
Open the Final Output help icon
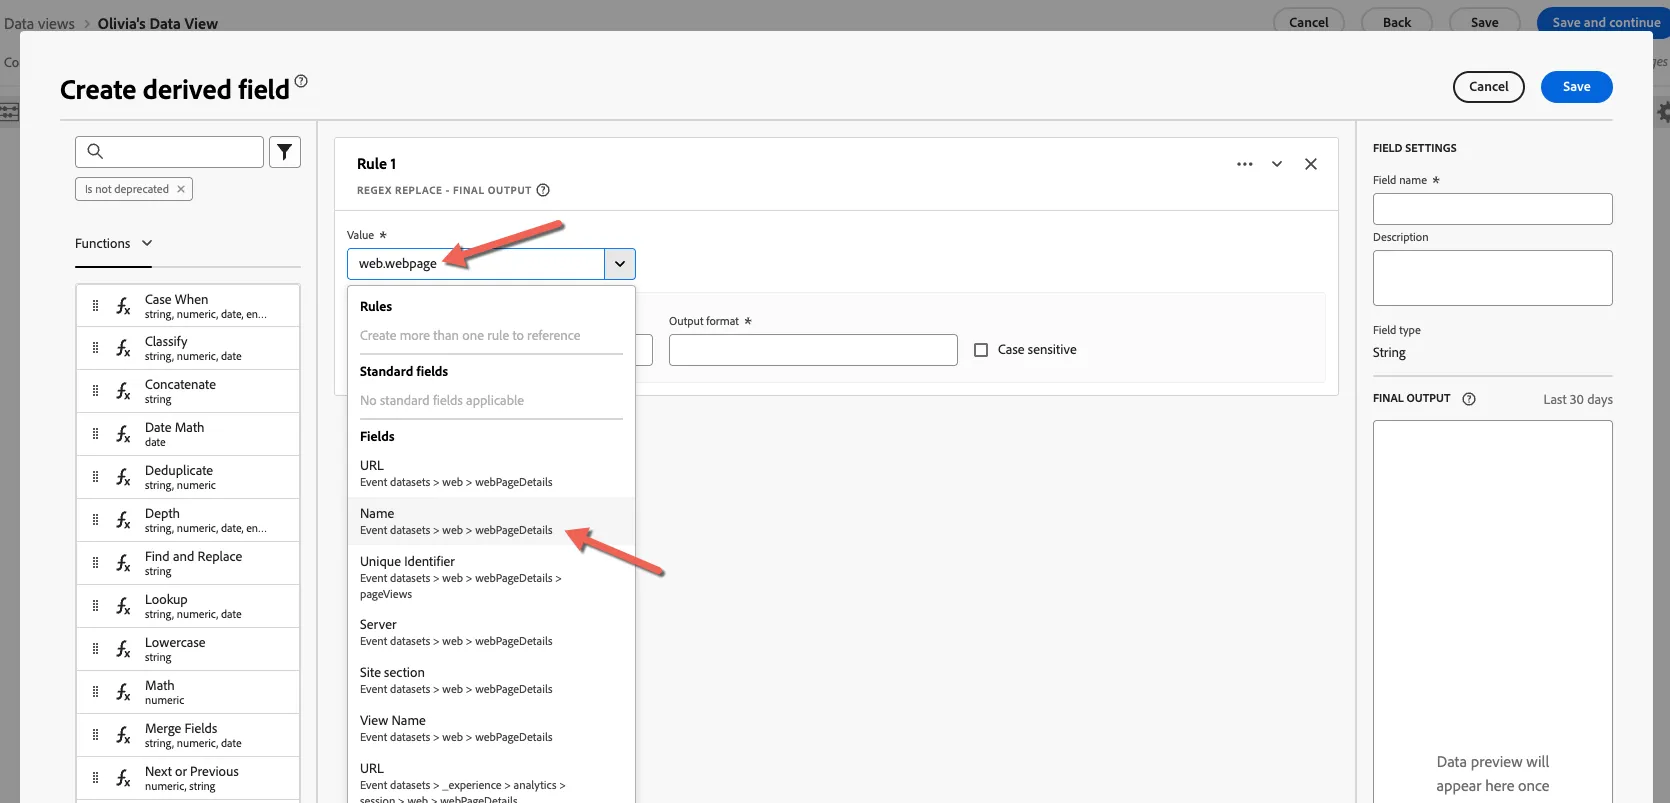1469,399
